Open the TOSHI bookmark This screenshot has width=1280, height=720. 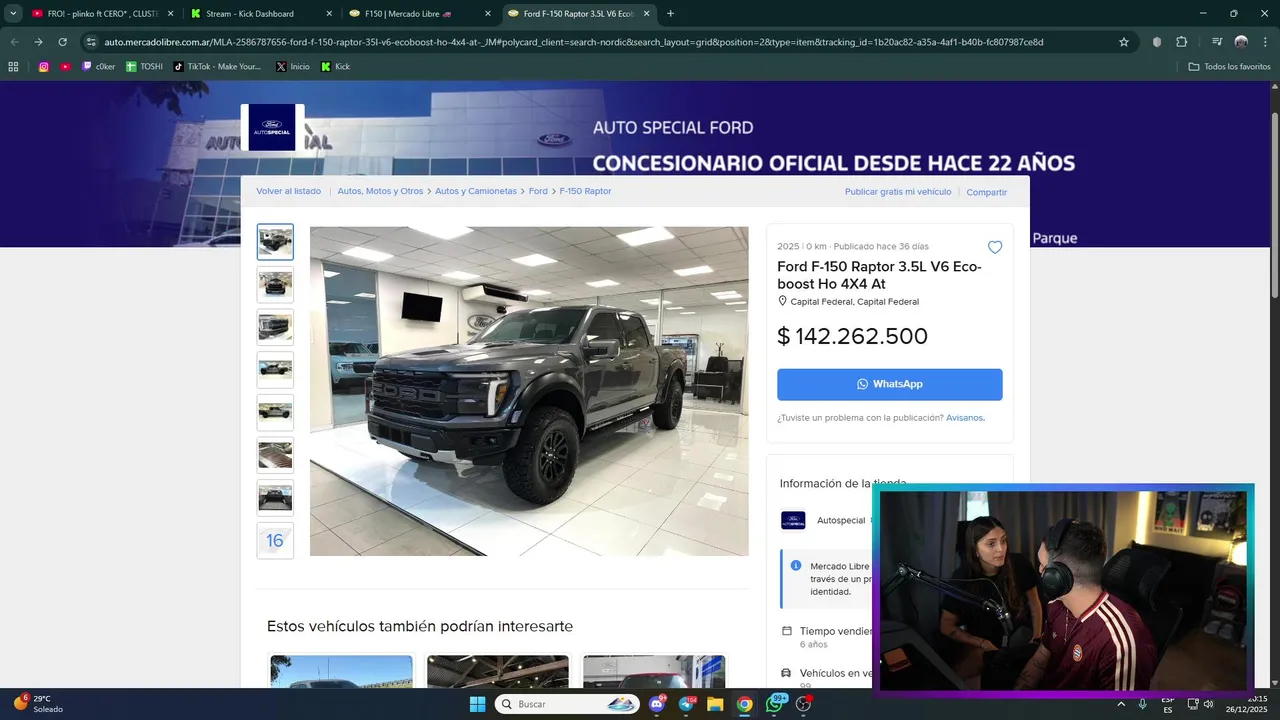click(x=144, y=67)
